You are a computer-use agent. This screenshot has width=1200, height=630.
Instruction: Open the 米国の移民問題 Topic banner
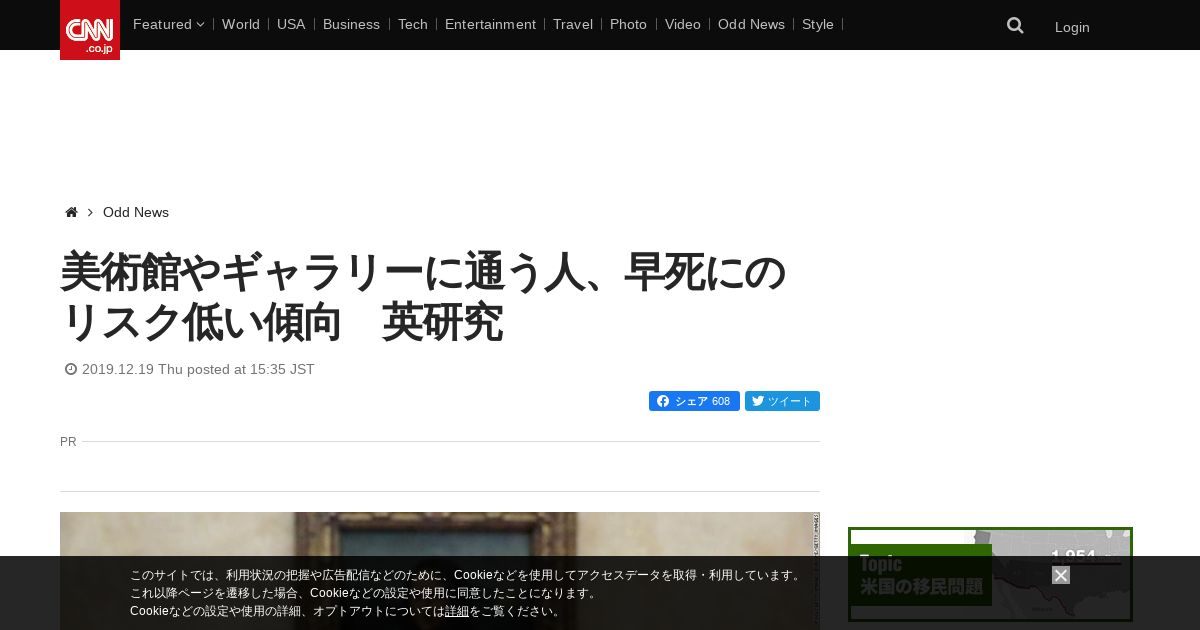(990, 574)
